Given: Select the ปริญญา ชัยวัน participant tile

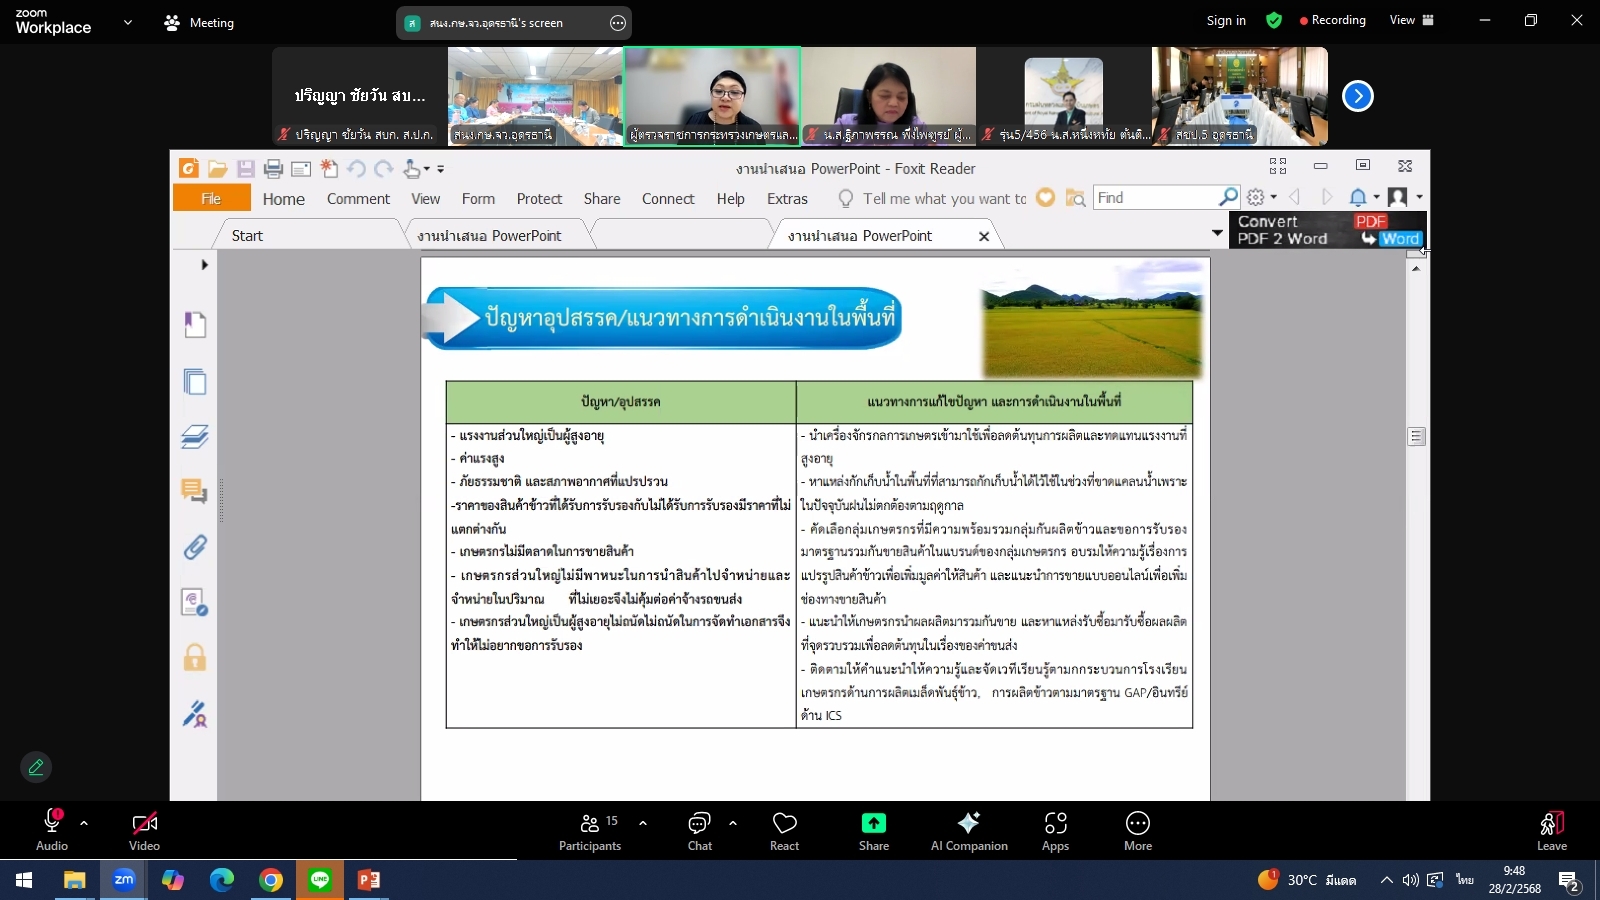Looking at the screenshot, I should pyautogui.click(x=360, y=96).
